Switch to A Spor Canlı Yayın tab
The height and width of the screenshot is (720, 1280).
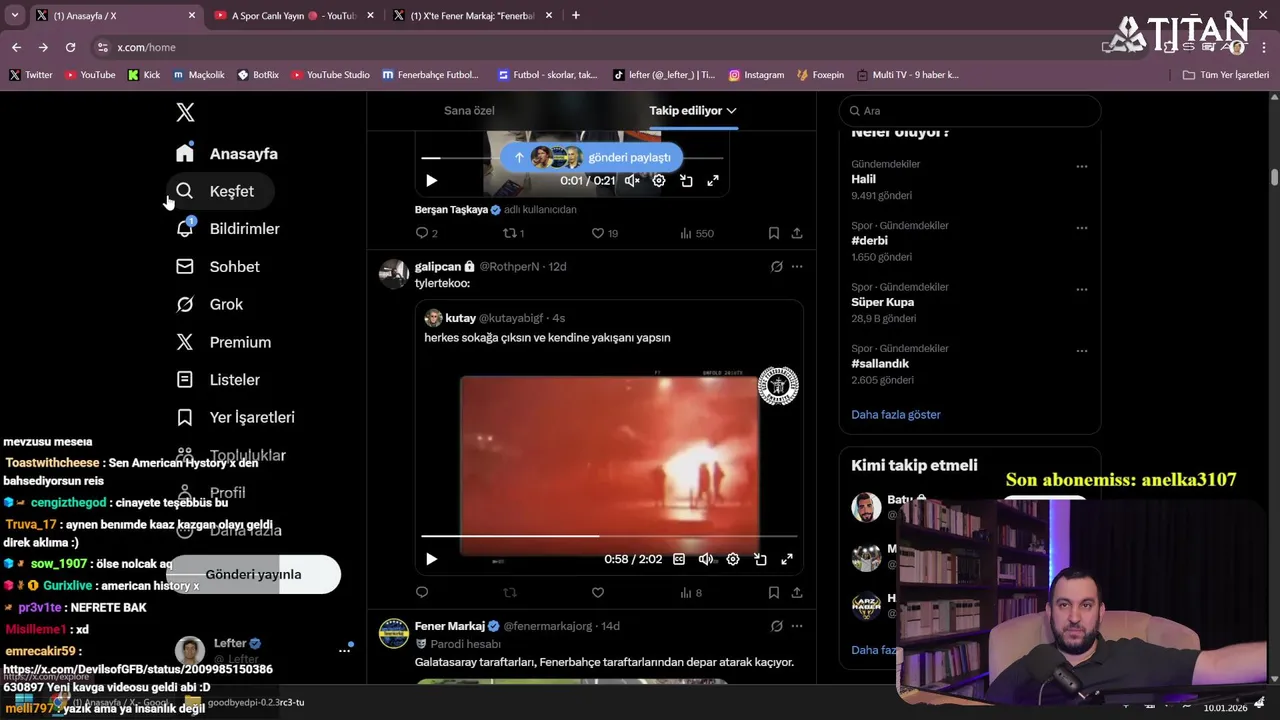click(293, 16)
